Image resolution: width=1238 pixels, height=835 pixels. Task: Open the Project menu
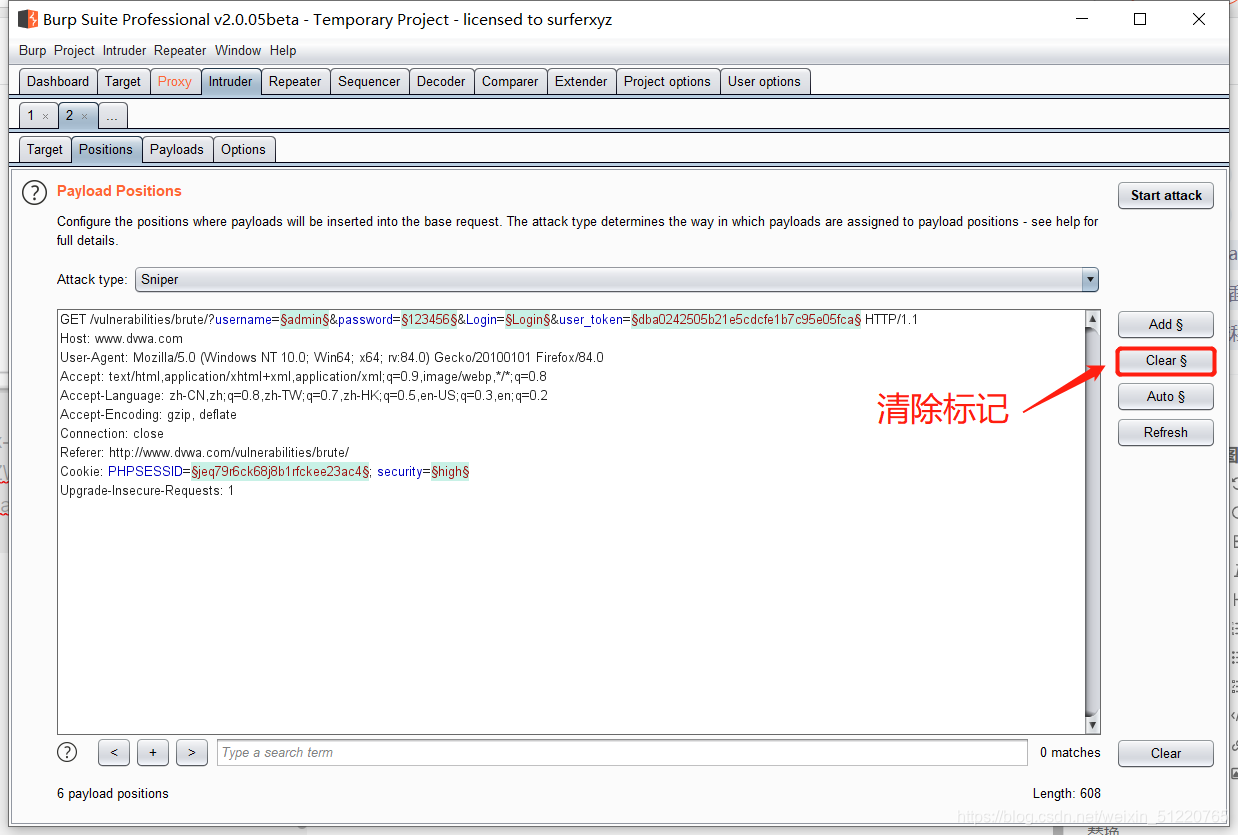tap(74, 50)
